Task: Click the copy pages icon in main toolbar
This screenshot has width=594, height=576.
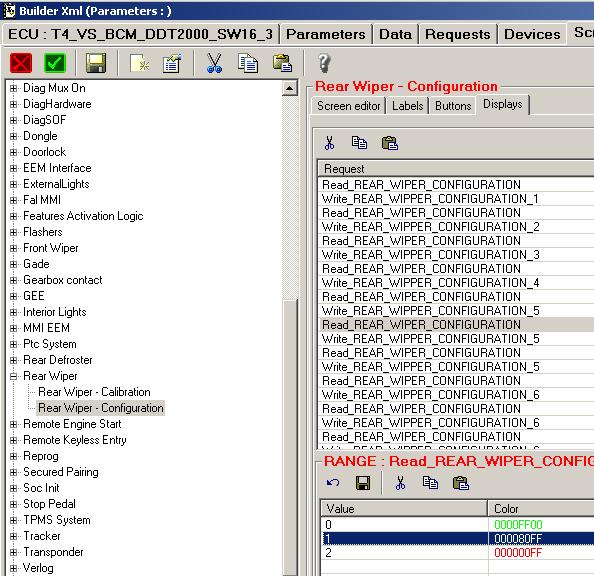Action: [x=248, y=63]
